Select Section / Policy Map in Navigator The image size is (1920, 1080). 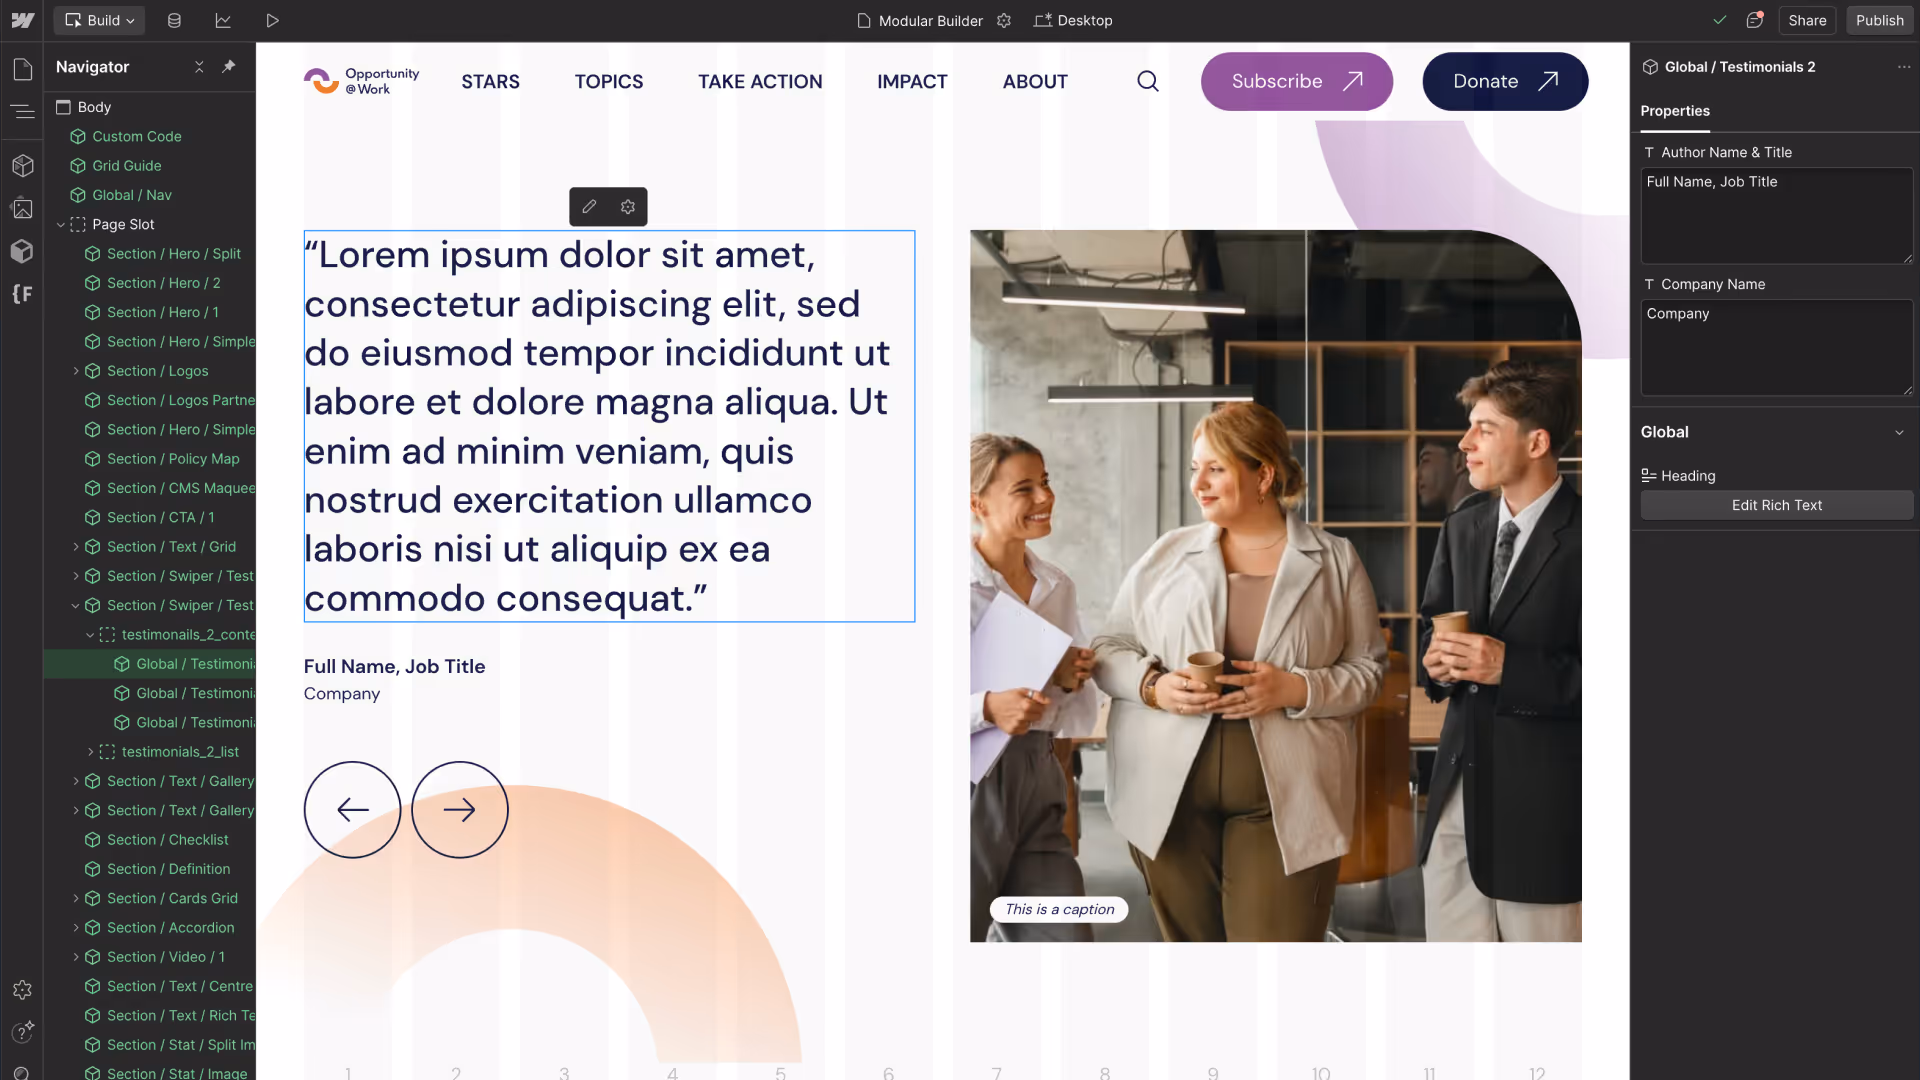pos(162,459)
